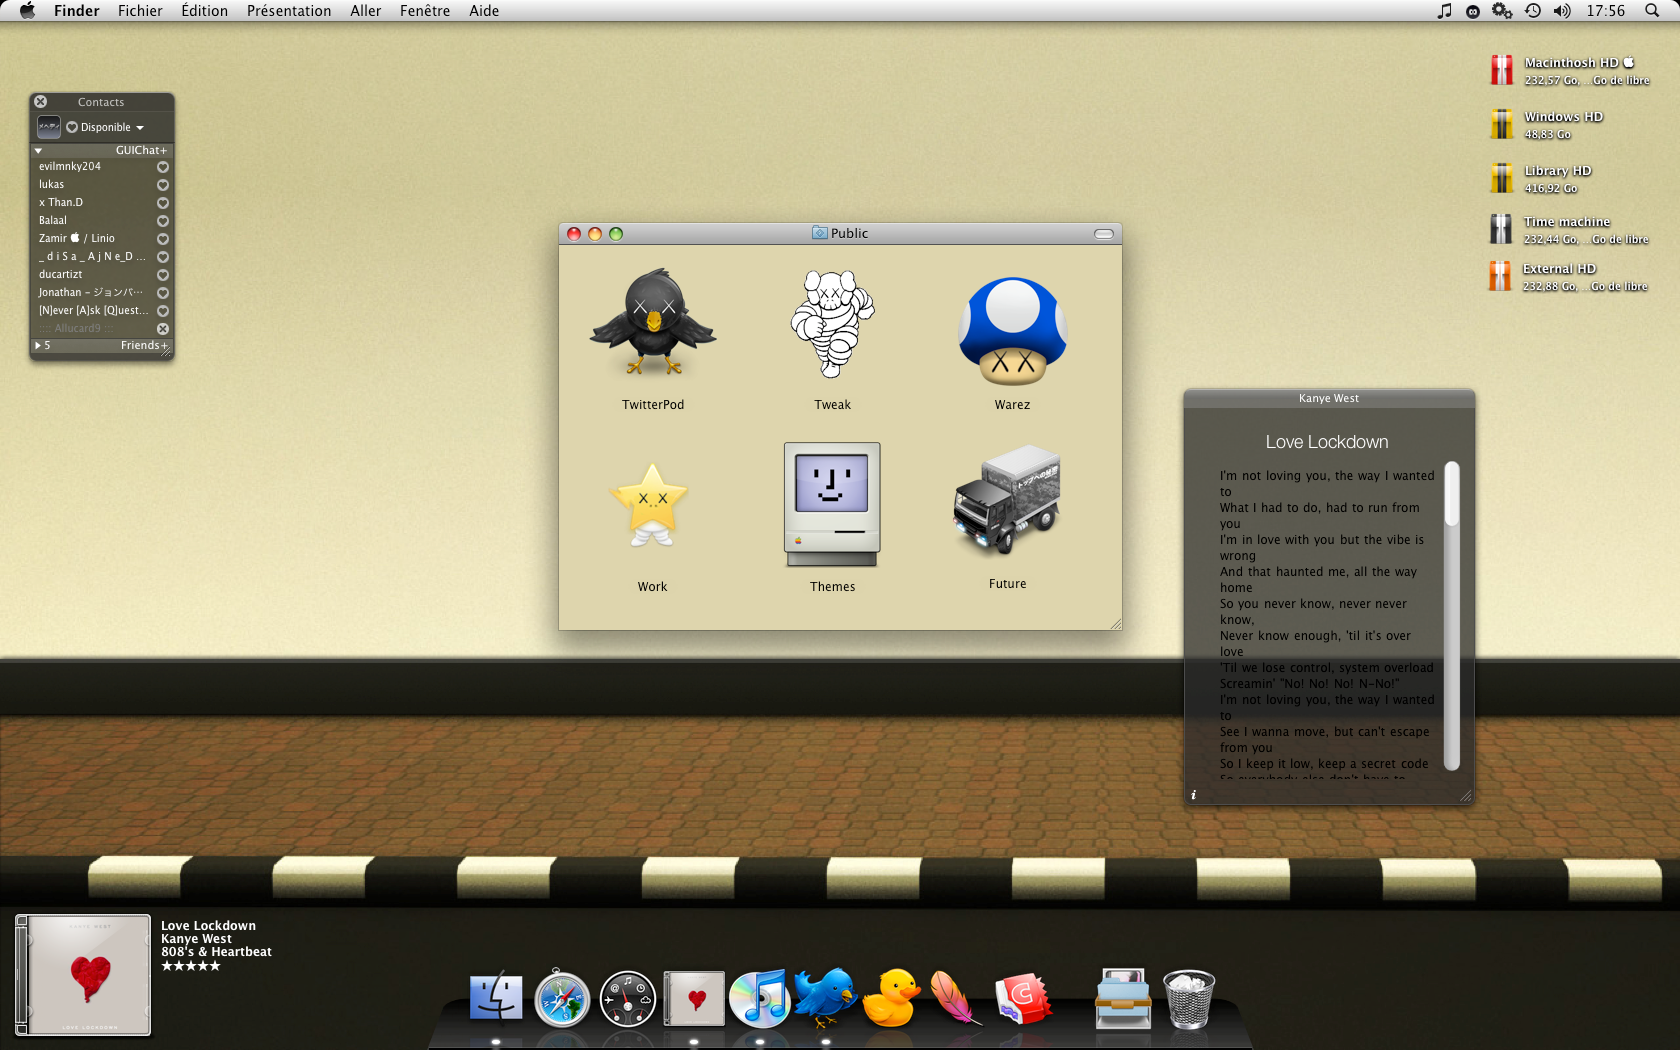Toggle toolbar pill button in Public window
Viewport: 1680px width, 1050px height.
tap(1104, 234)
